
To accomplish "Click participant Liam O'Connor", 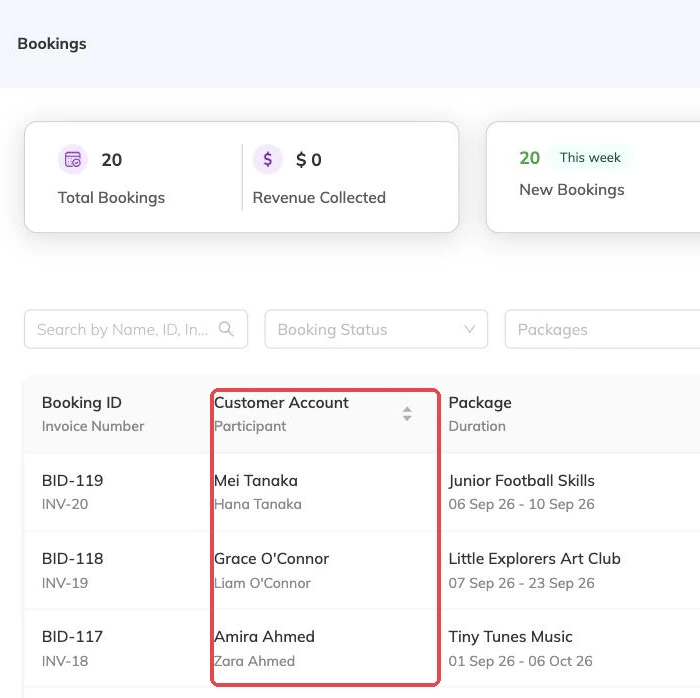I will click(262, 583).
